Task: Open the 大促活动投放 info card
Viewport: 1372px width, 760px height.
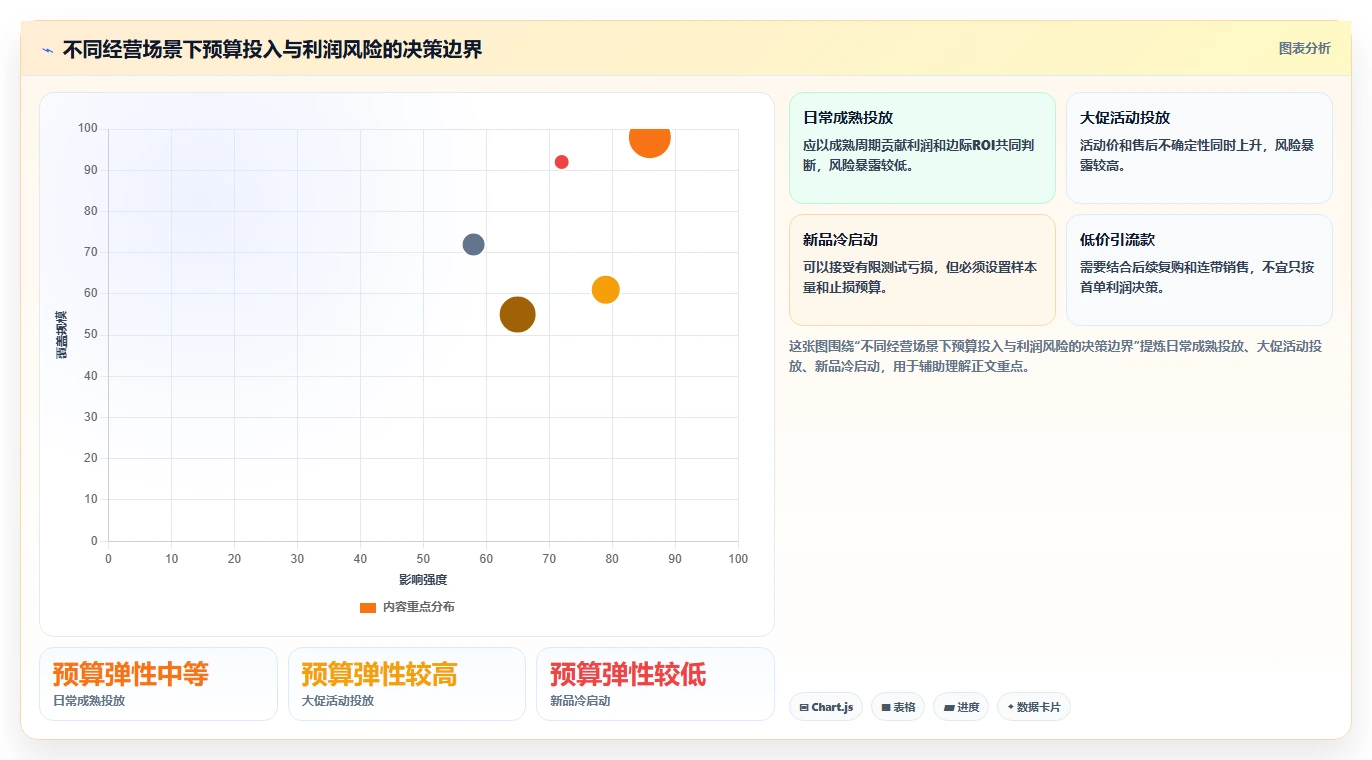Action: pyautogui.click(x=1199, y=148)
